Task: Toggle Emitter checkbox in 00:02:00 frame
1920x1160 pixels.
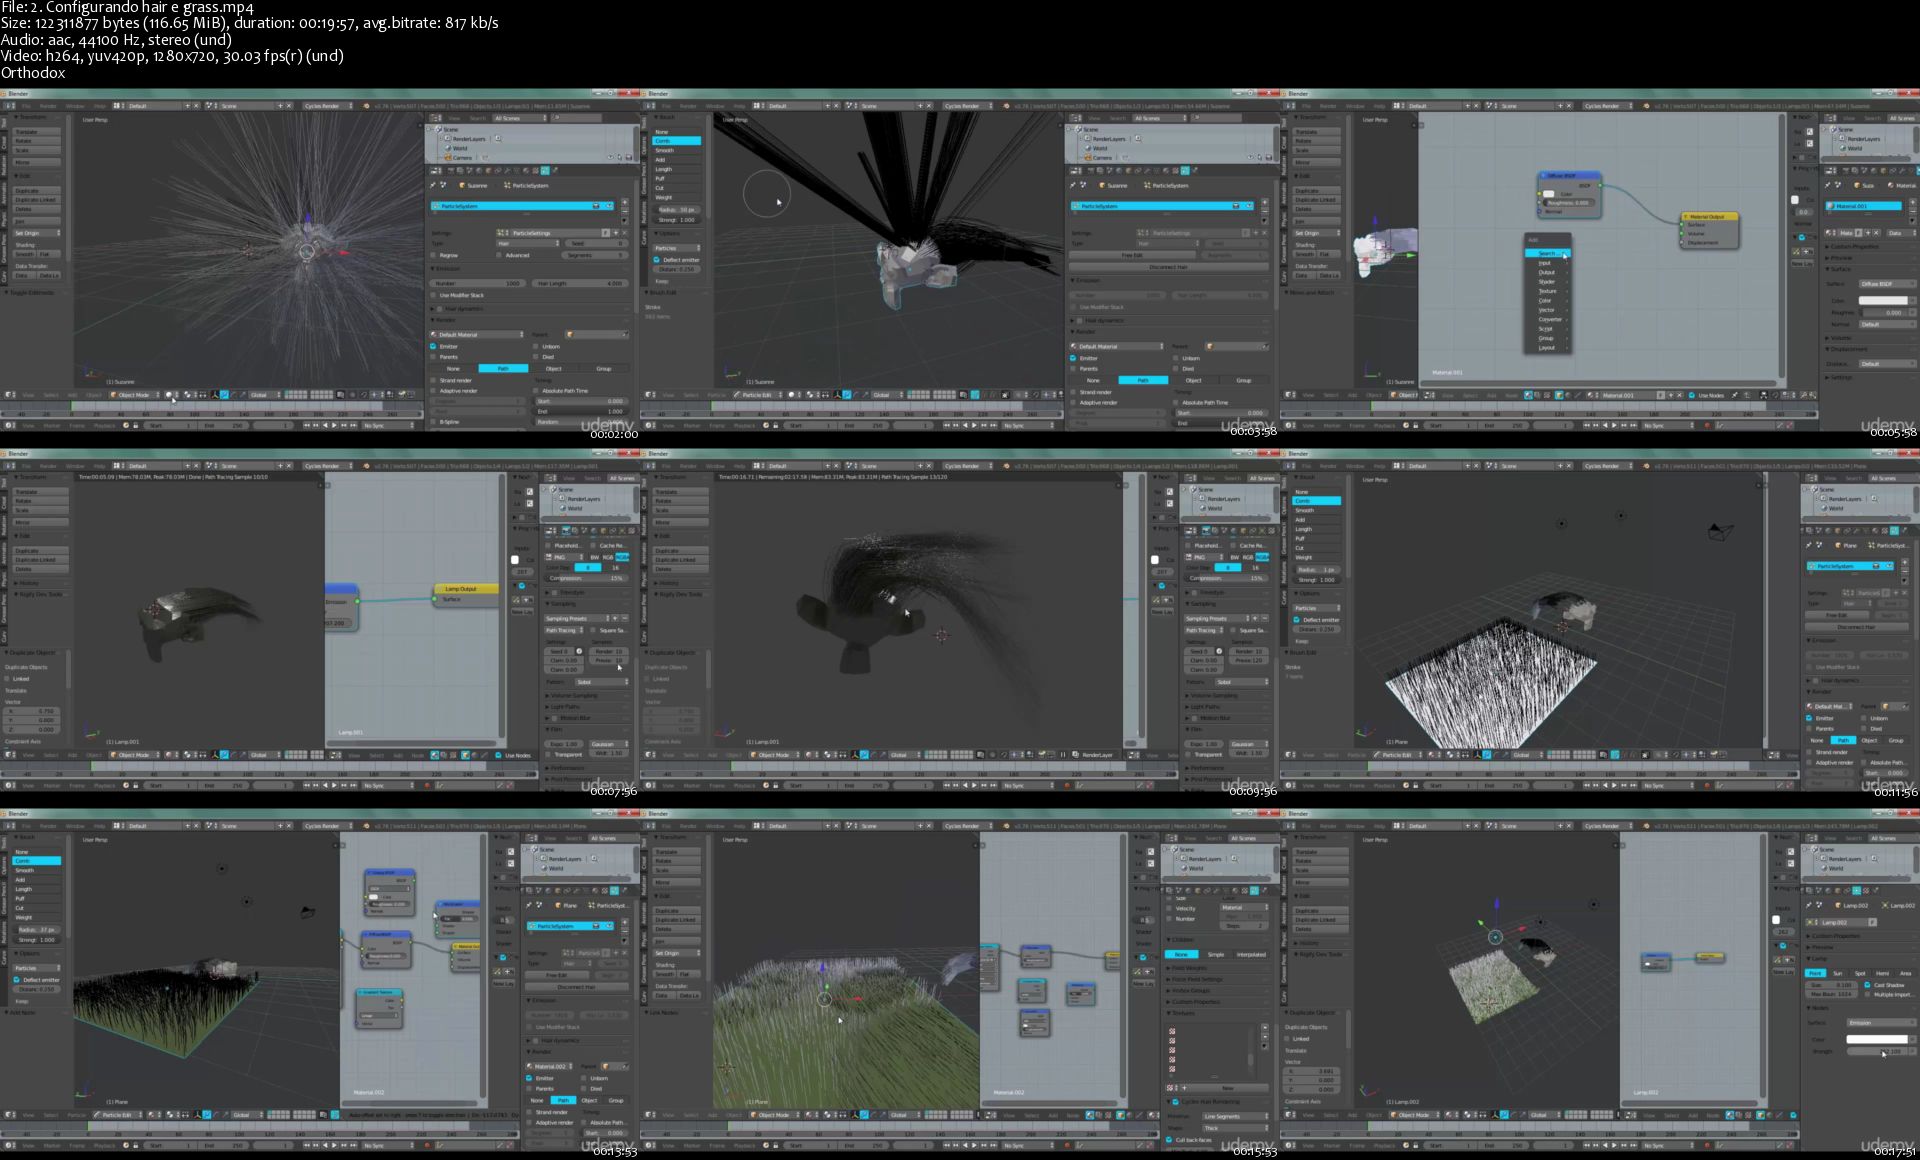Action: coord(434,346)
